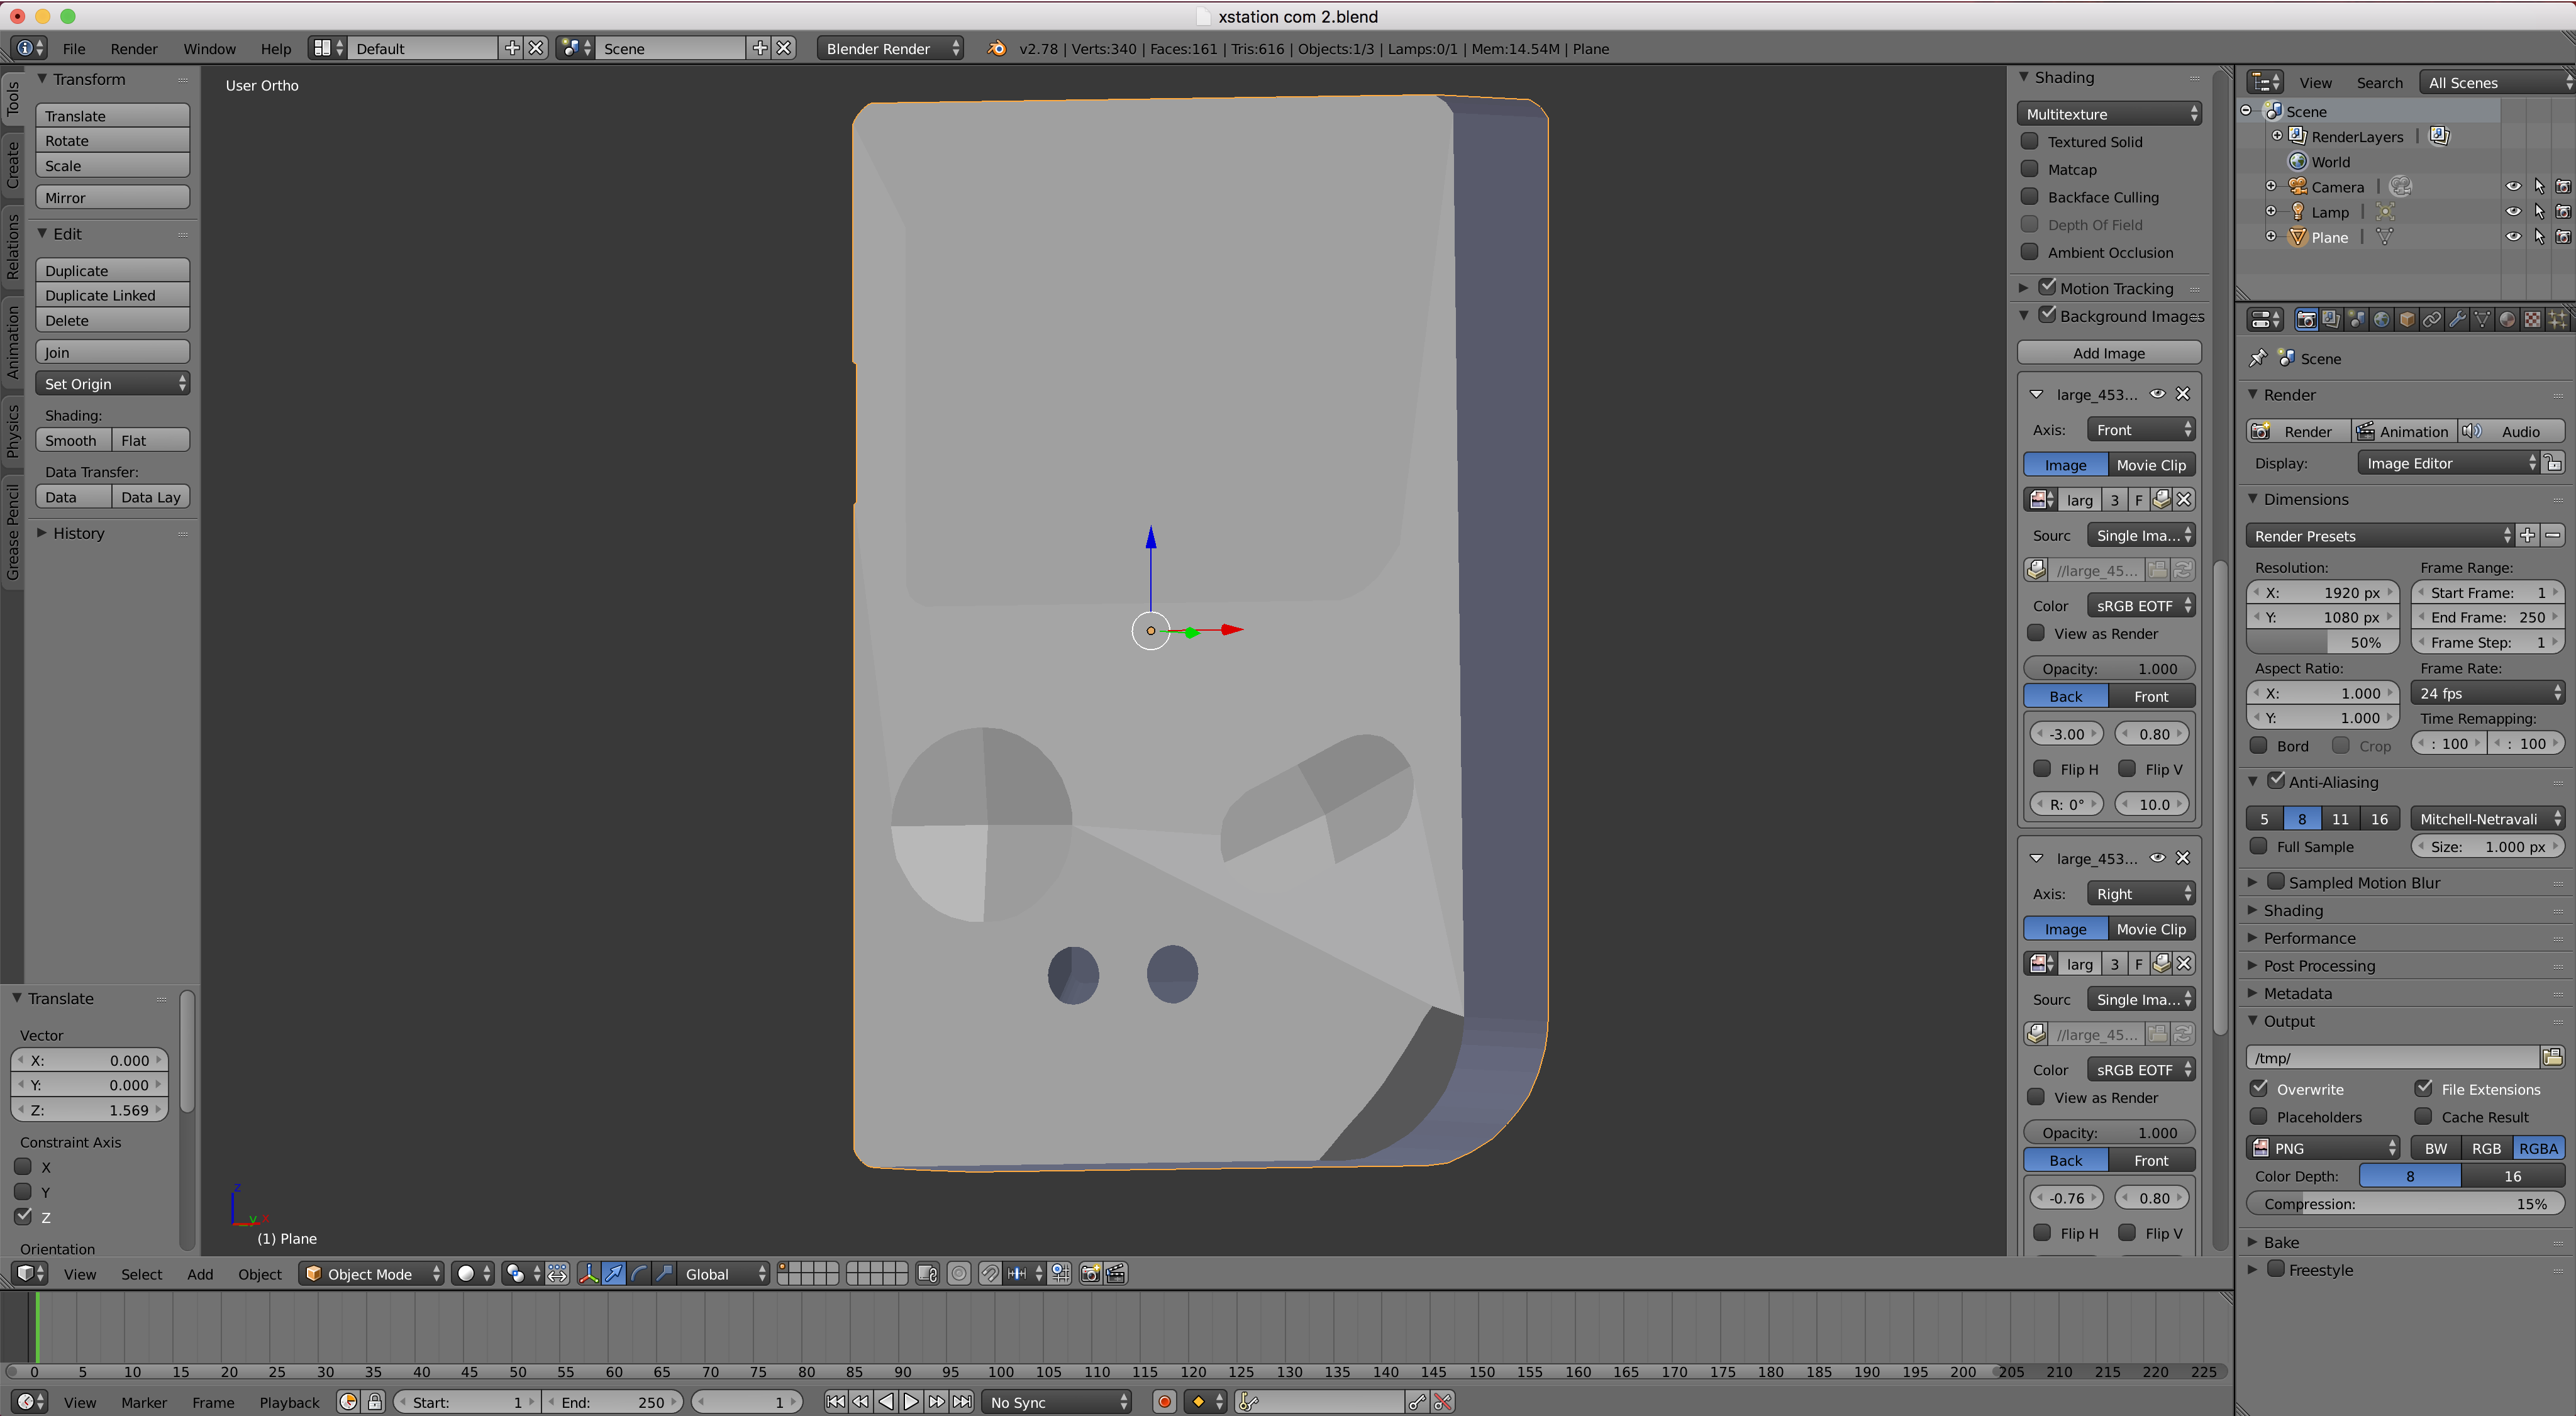This screenshot has width=2576, height=1416.
Task: Click the timeline record keyframe button
Action: coord(1164,1402)
